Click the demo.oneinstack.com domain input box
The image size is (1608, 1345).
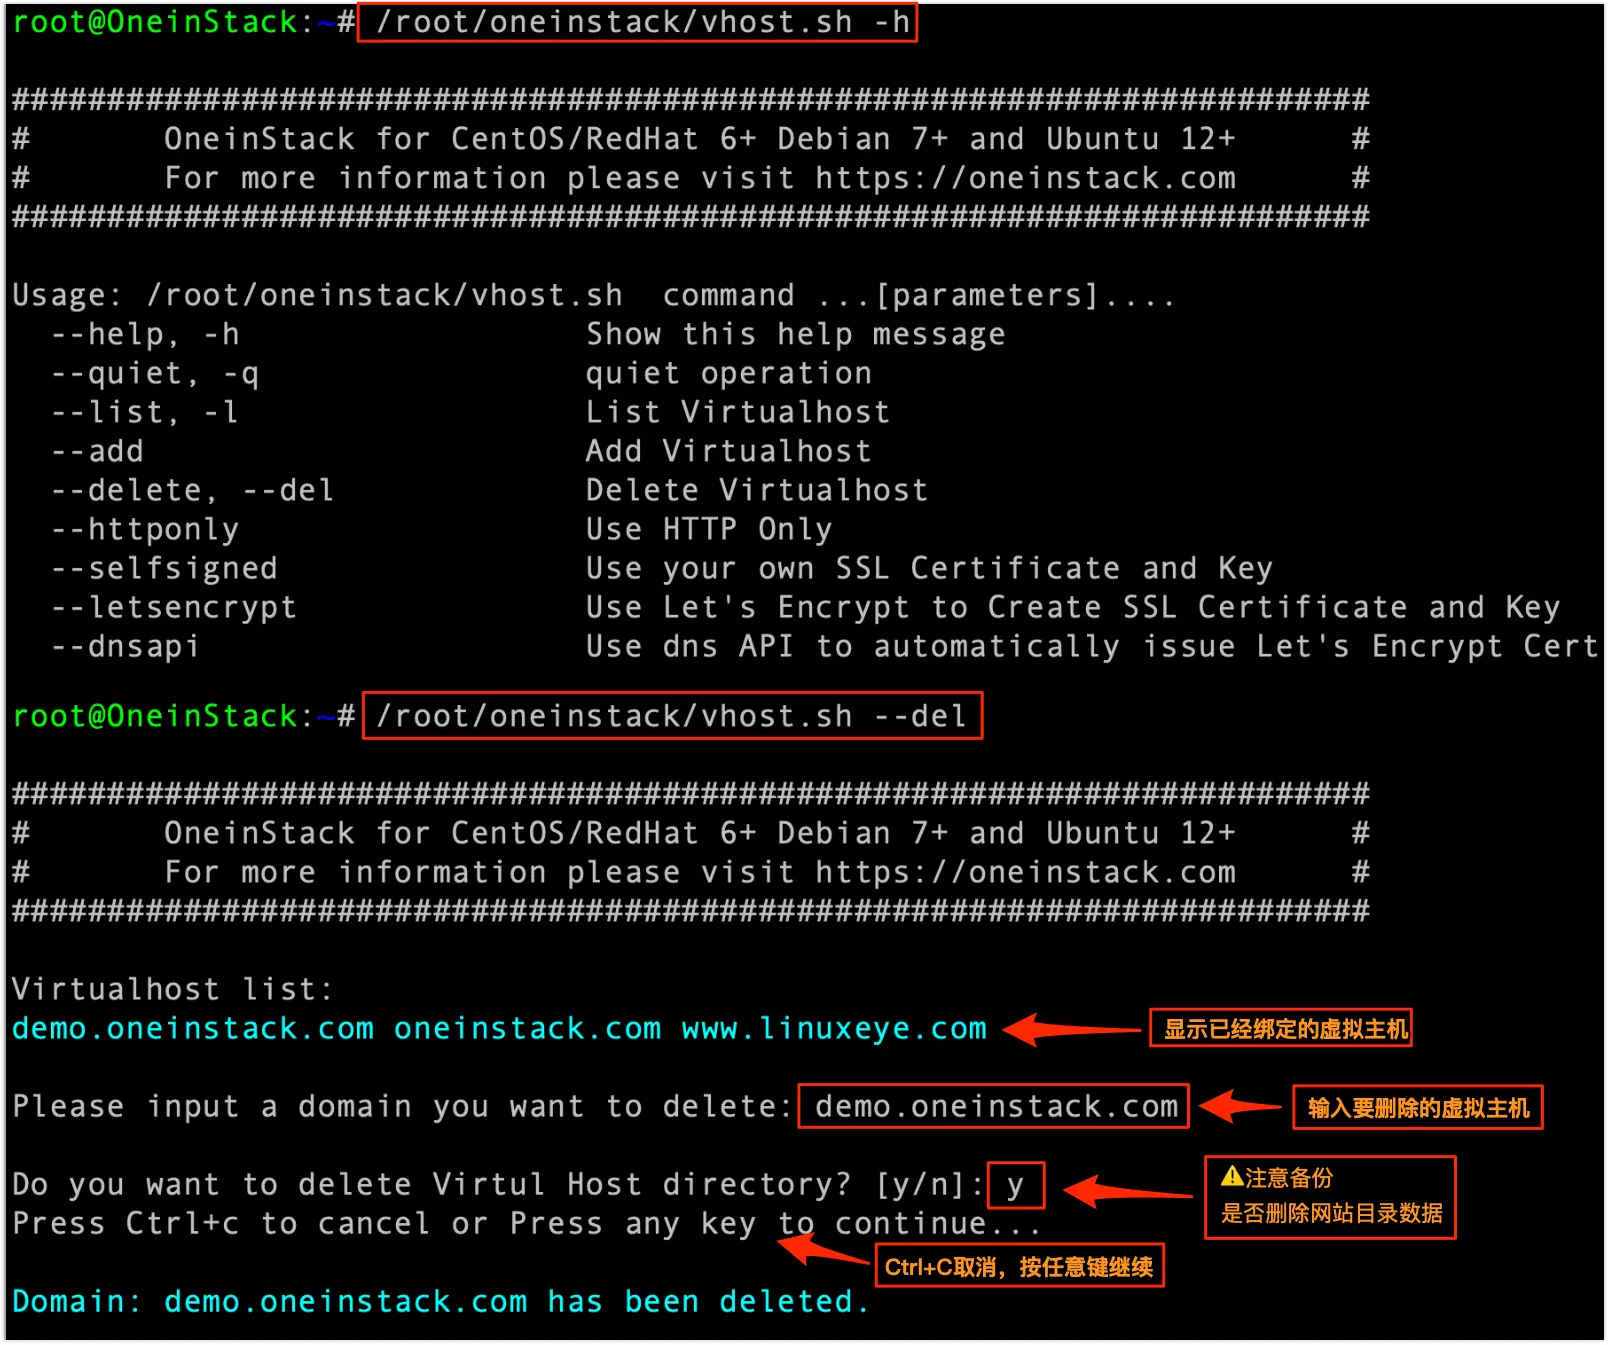click(x=994, y=1107)
